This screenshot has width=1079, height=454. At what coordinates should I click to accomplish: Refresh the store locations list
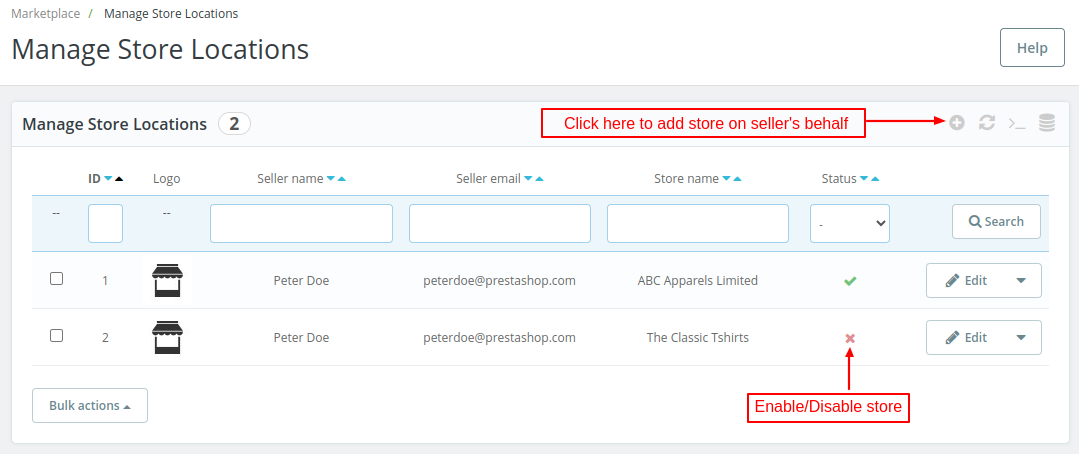click(x=987, y=123)
